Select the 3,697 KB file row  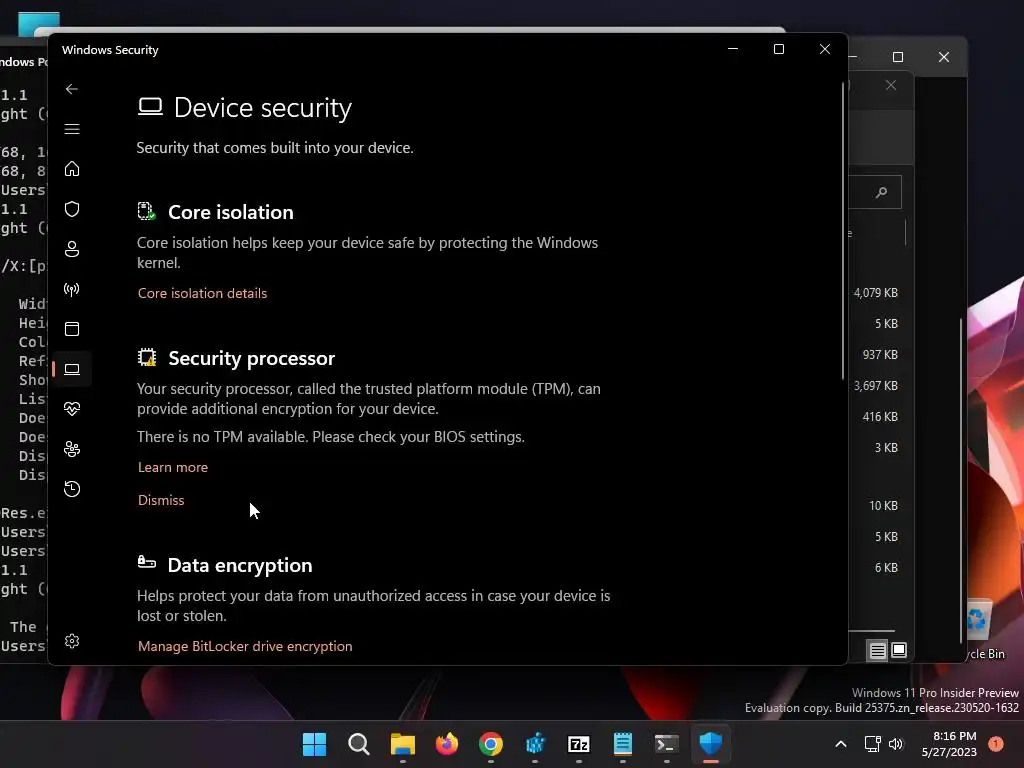876,386
